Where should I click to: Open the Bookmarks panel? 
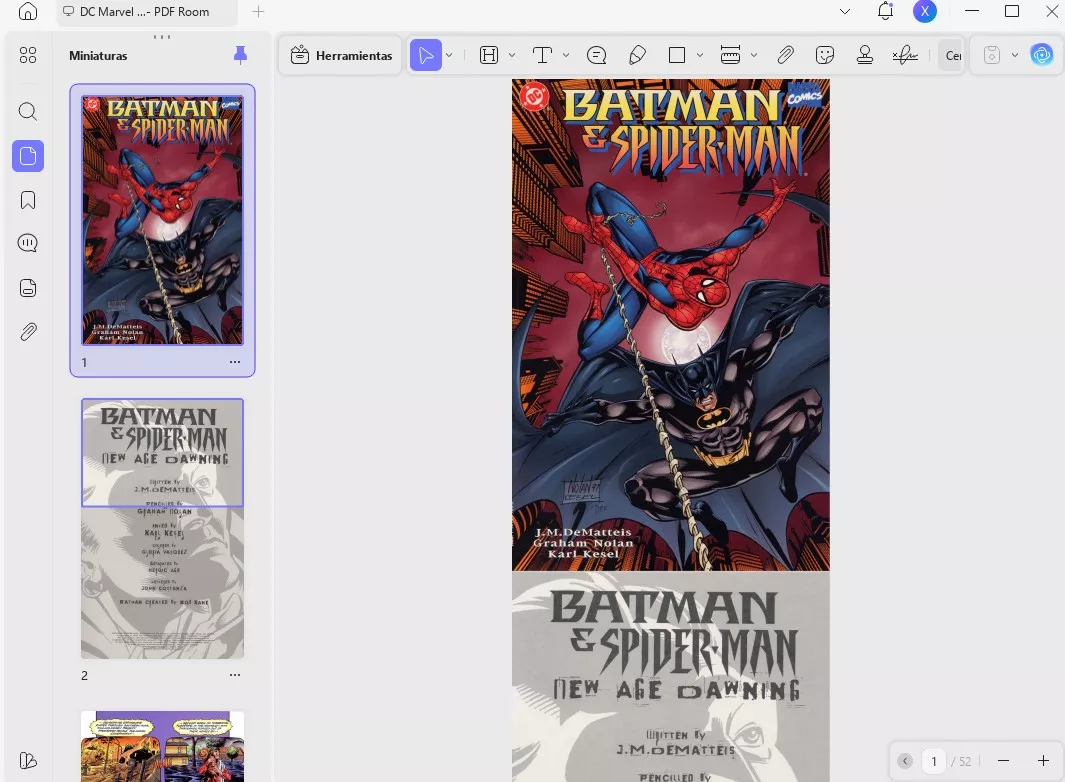28,200
